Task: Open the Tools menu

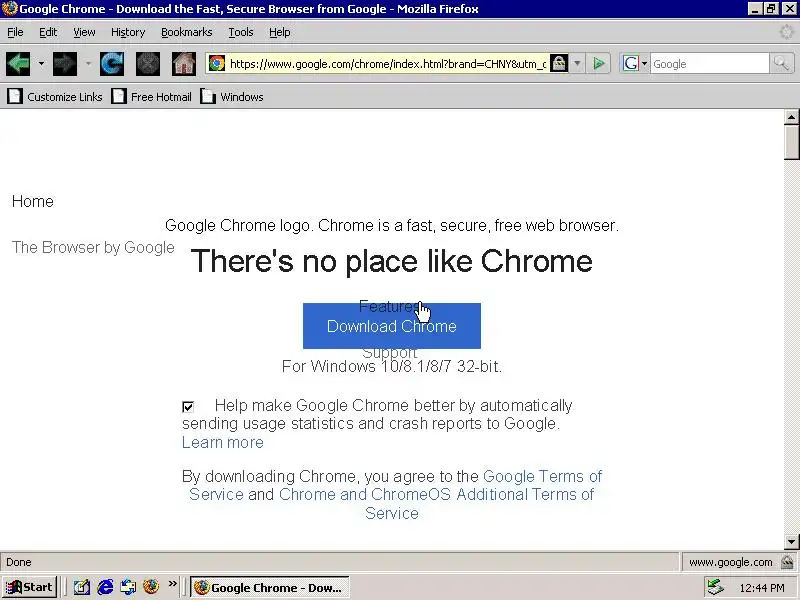Action: coord(241,32)
